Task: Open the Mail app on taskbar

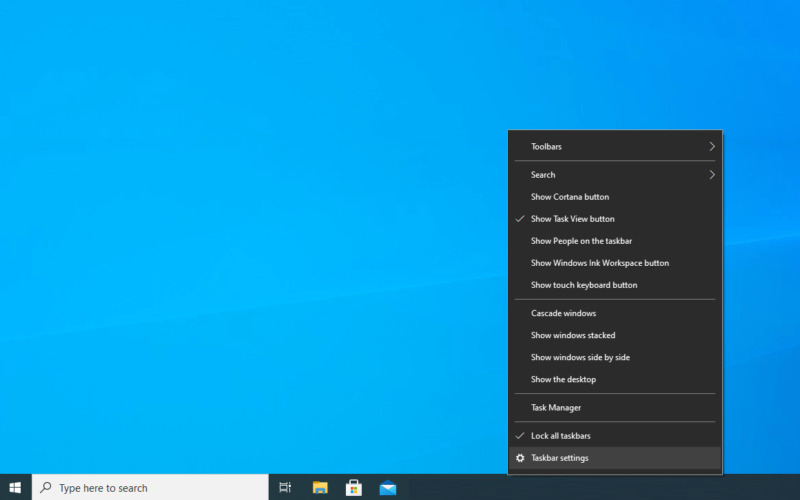Action: 388,488
